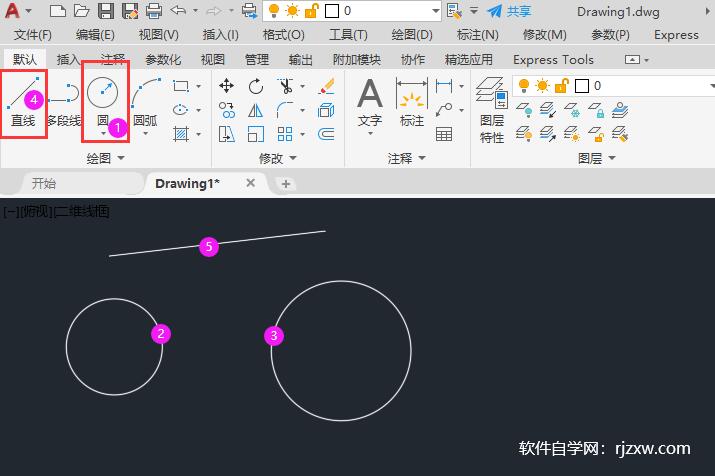The width and height of the screenshot is (715, 476).
Task: Toggle the layer 0 on/off lightbulb in the ribbon layer box
Action: tap(524, 85)
